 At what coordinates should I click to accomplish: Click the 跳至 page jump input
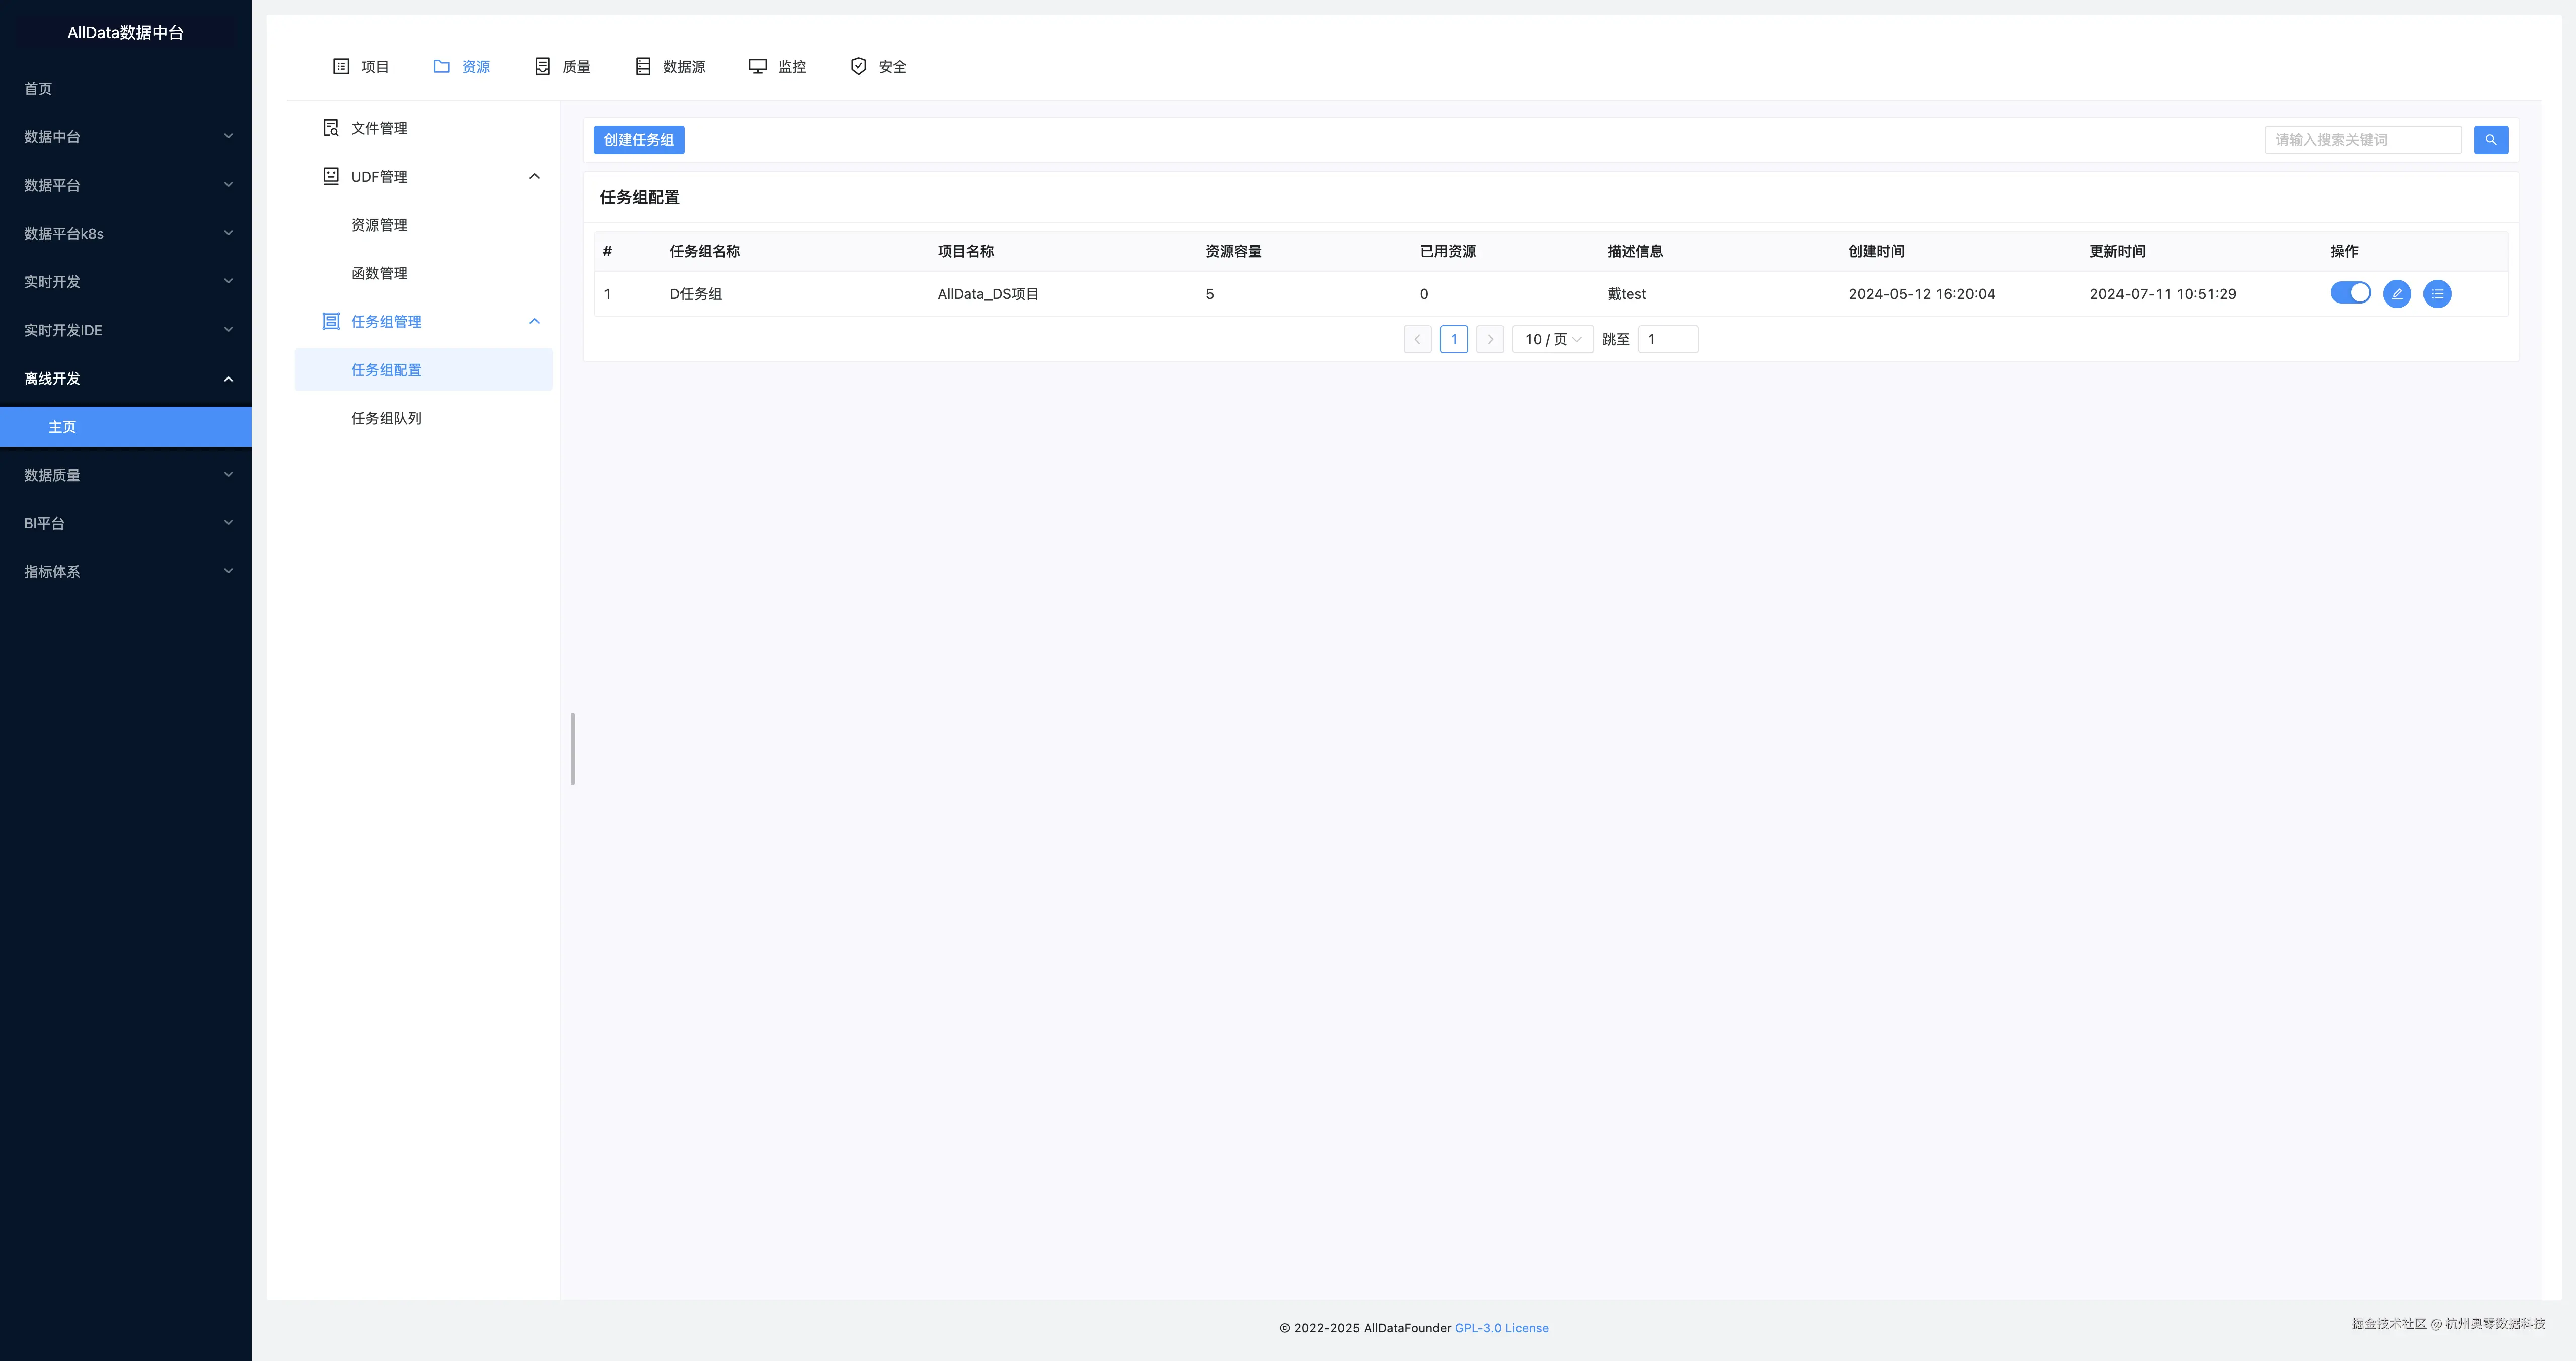(1668, 339)
